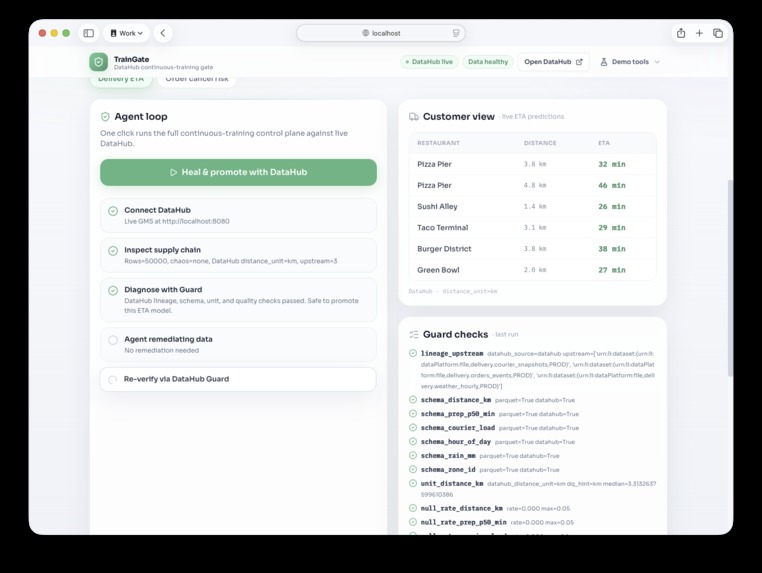The image size is (762, 573).
Task: Click the 46 min ETA value
Action: click(611, 185)
